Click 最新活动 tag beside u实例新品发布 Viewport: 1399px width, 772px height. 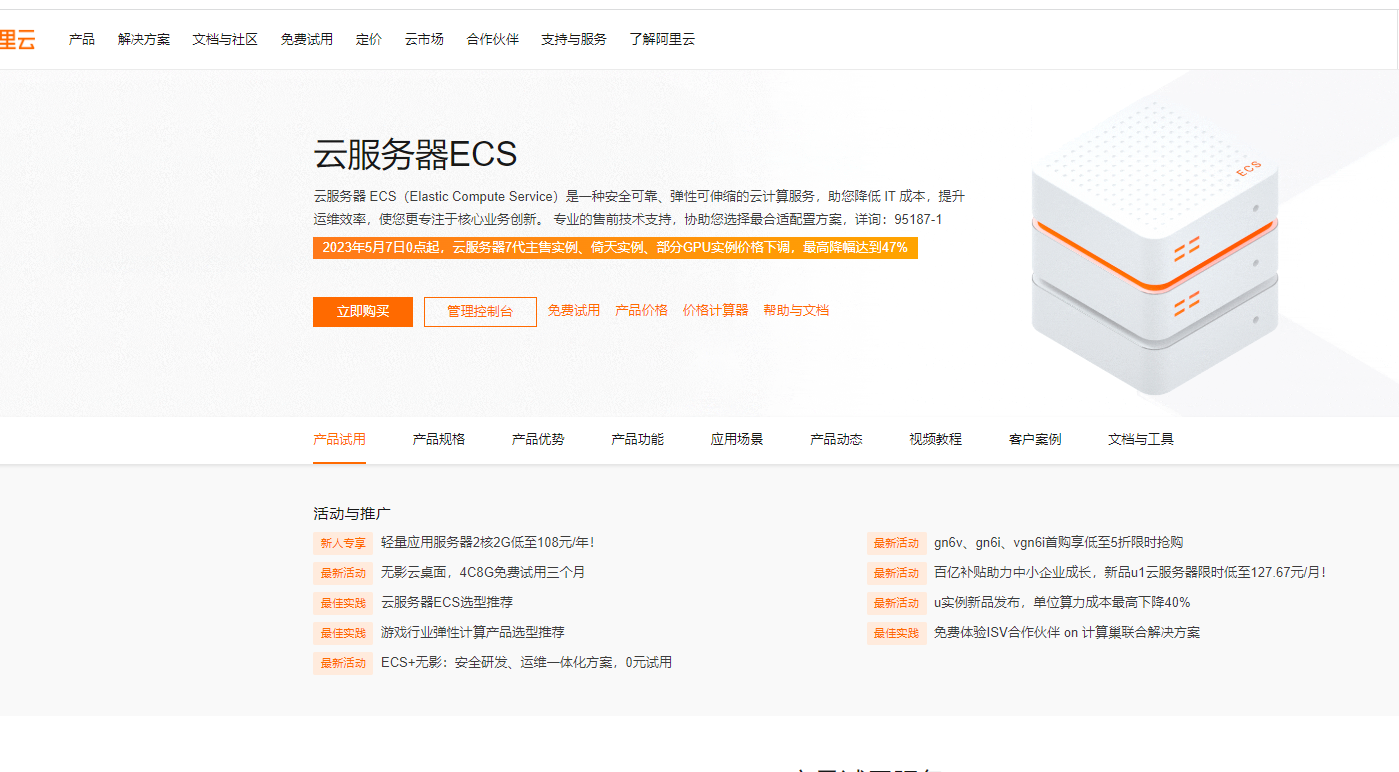[x=896, y=604]
